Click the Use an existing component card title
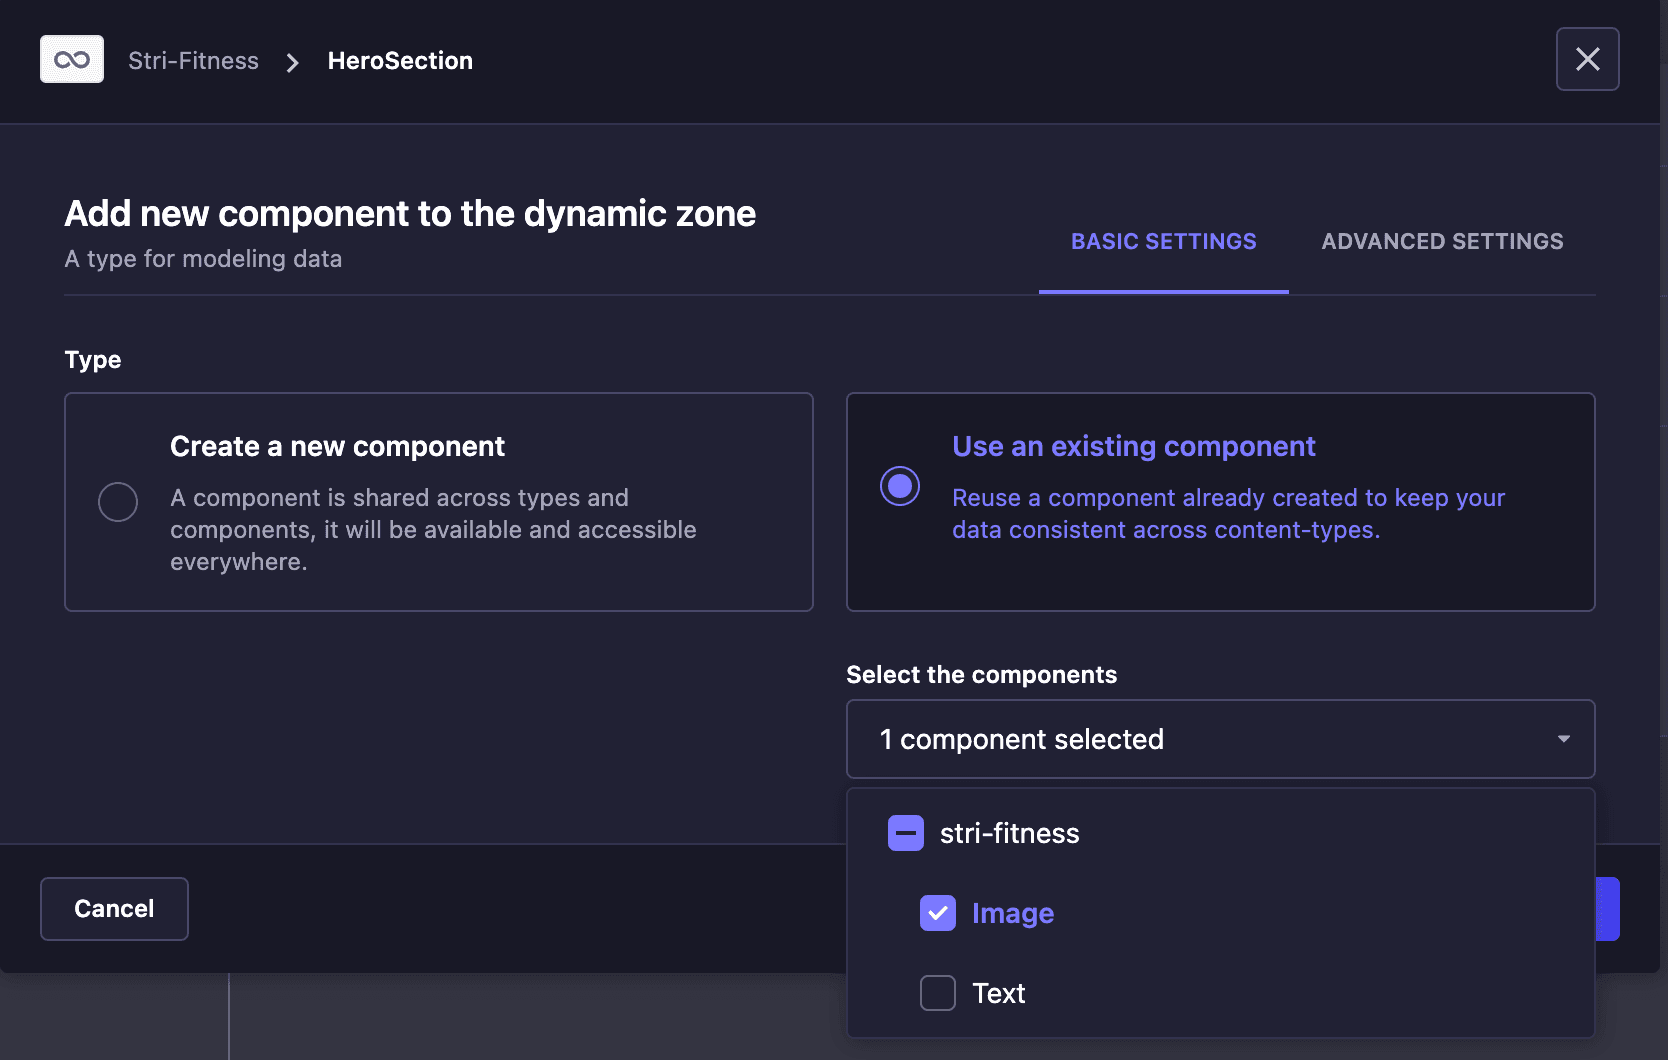Viewport: 1668px width, 1060px height. (x=1133, y=446)
